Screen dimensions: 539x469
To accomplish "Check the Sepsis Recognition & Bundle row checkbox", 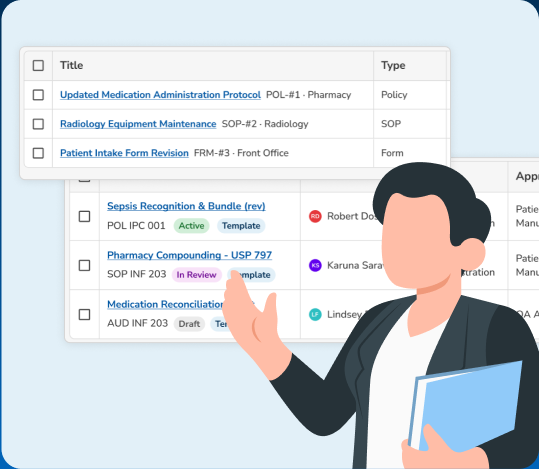I will click(x=84, y=217).
